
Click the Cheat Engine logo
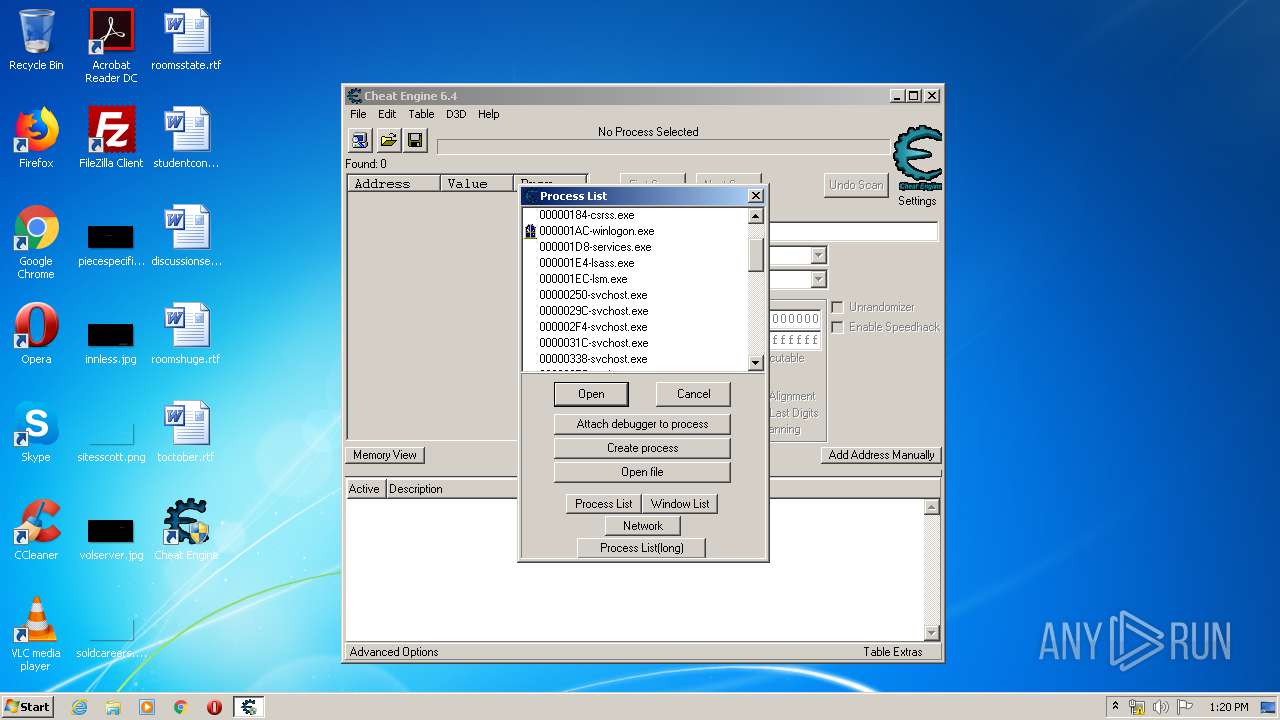tap(917, 158)
